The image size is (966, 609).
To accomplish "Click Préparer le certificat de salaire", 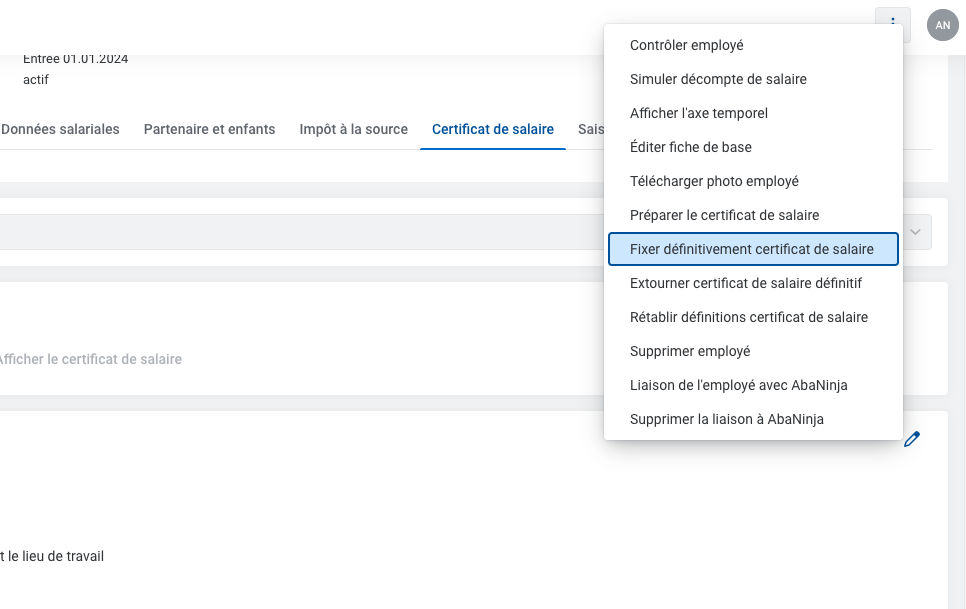I will (724, 215).
